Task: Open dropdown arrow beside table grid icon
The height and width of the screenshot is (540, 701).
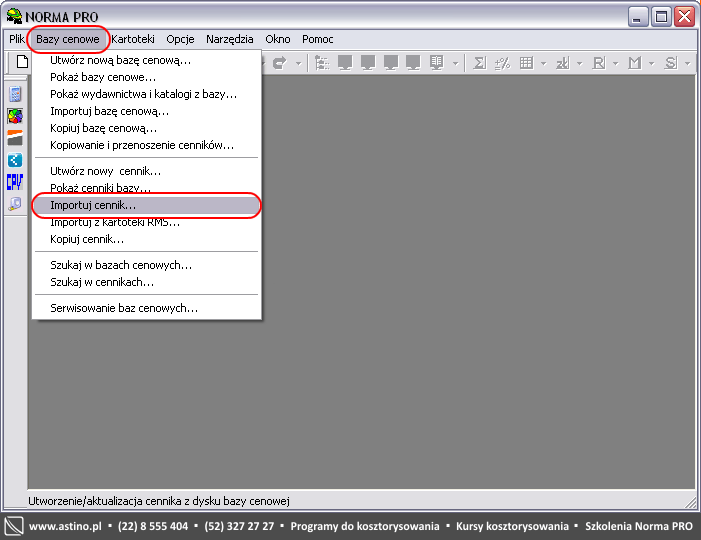Action: click(x=544, y=63)
